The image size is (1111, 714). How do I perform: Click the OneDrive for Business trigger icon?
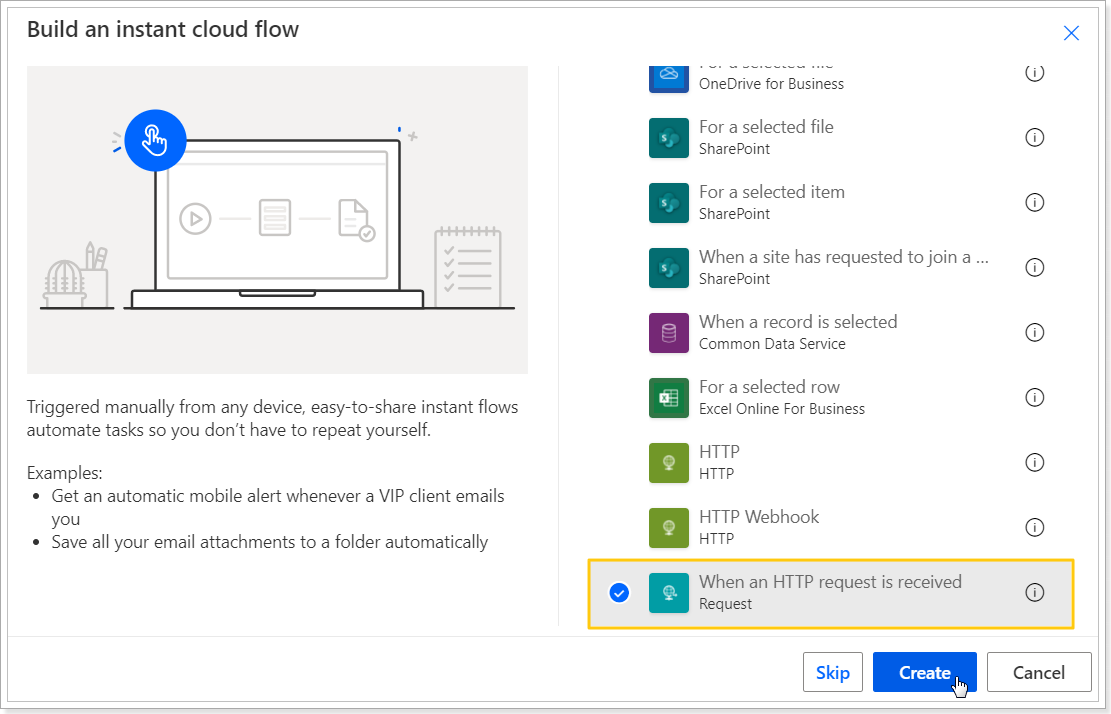[x=669, y=77]
